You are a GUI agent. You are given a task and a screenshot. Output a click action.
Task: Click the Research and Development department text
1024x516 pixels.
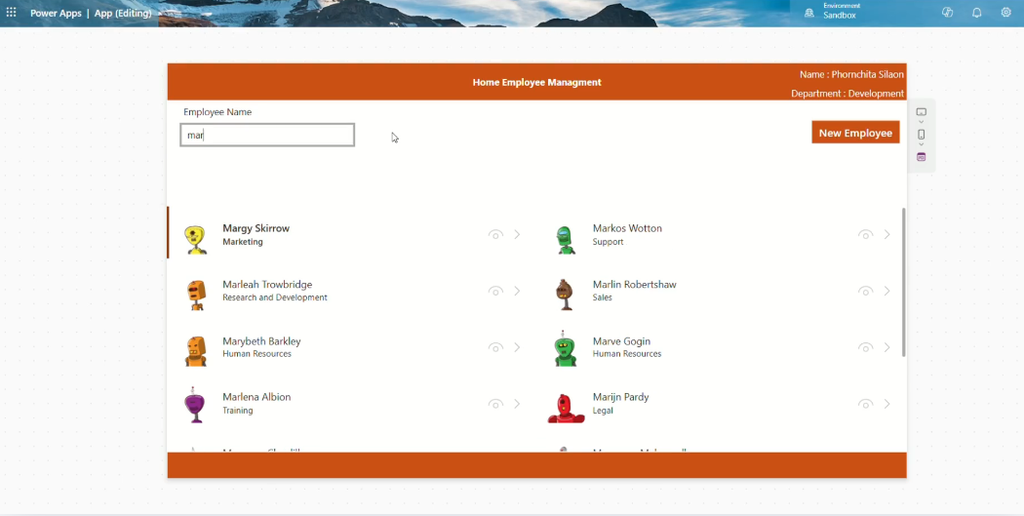[x=275, y=297]
